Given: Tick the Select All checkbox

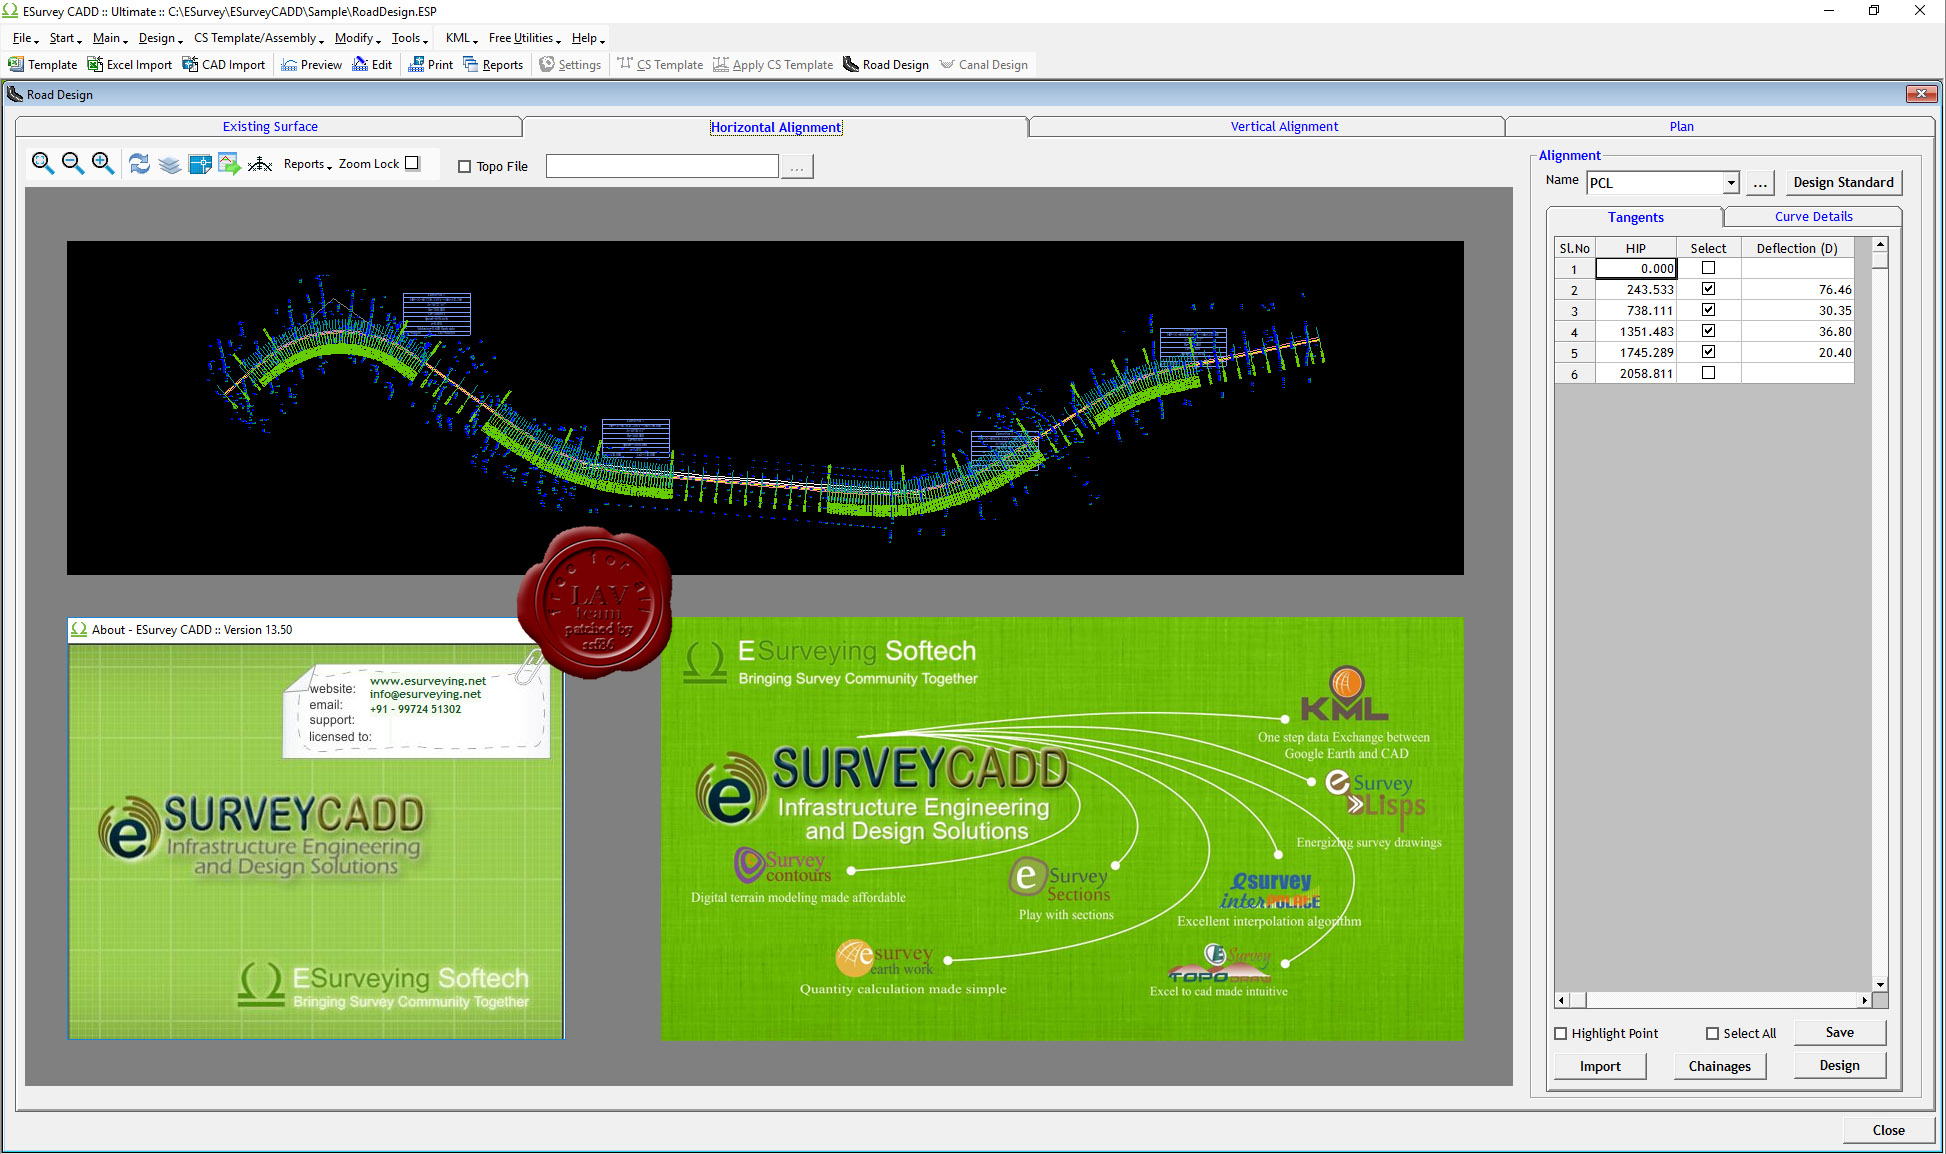Looking at the screenshot, I should coord(1712,1034).
